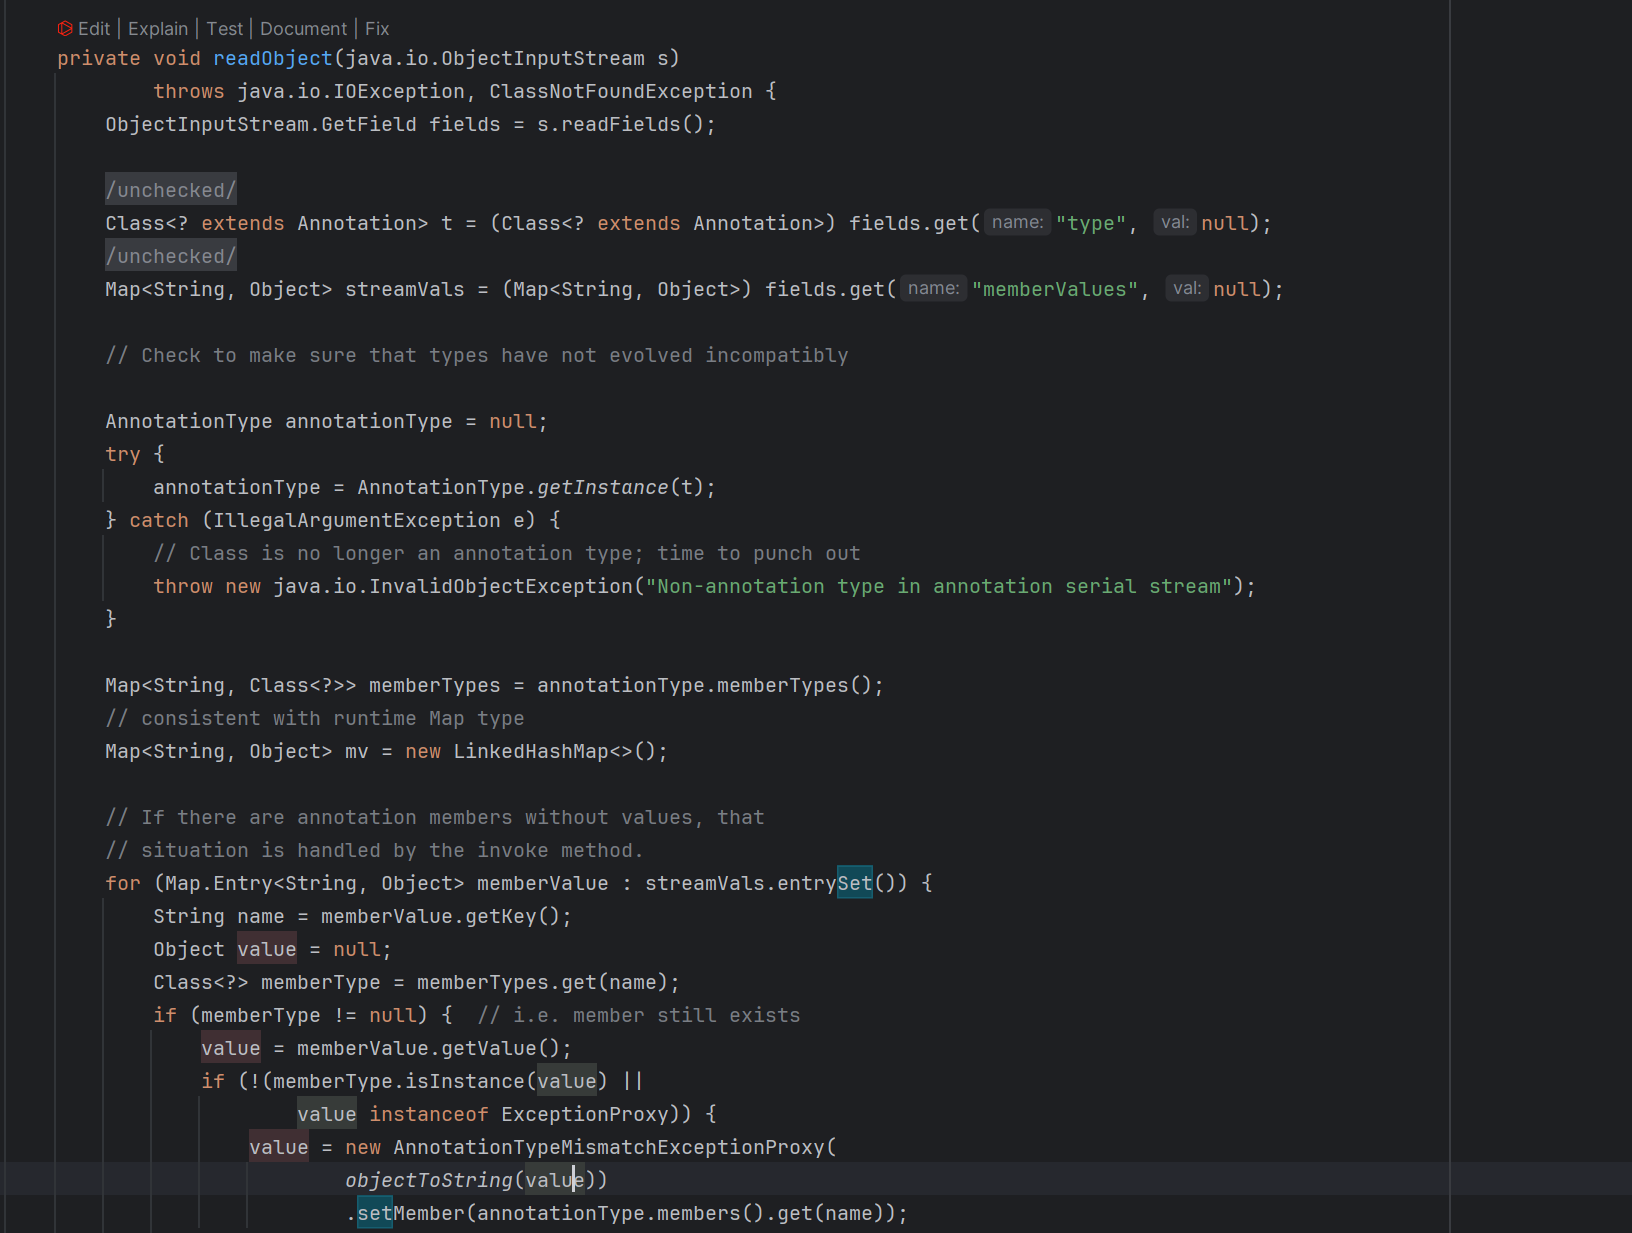
Task: Click the Document code lens action
Action: coord(304,29)
